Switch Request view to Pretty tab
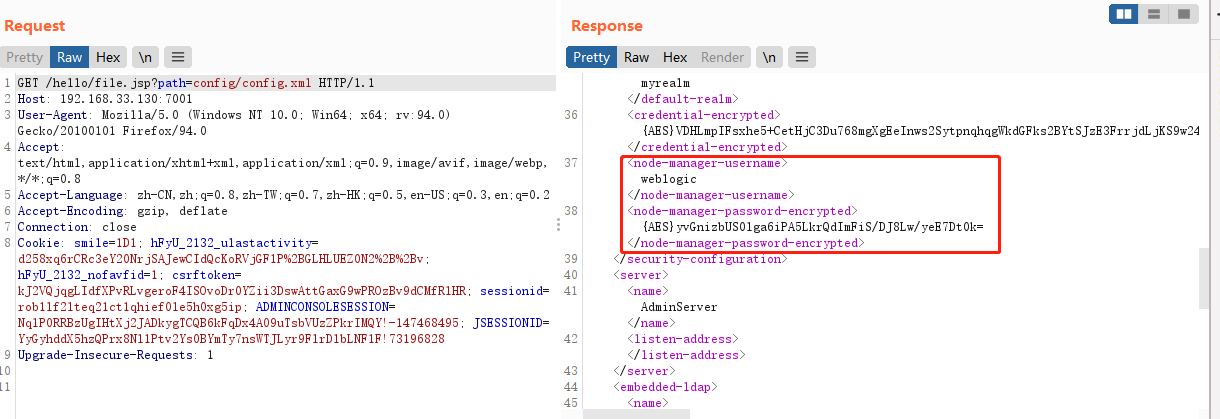Image resolution: width=1220 pixels, height=419 pixels. point(25,57)
